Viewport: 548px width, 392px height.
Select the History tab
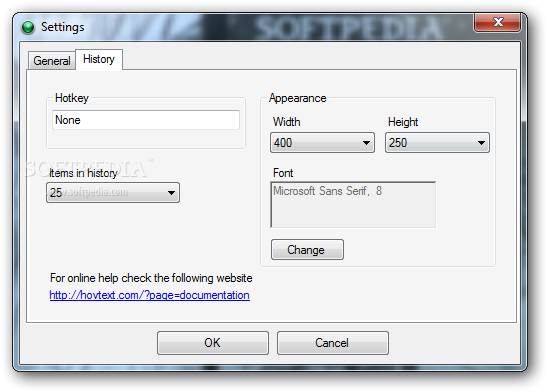[99, 59]
